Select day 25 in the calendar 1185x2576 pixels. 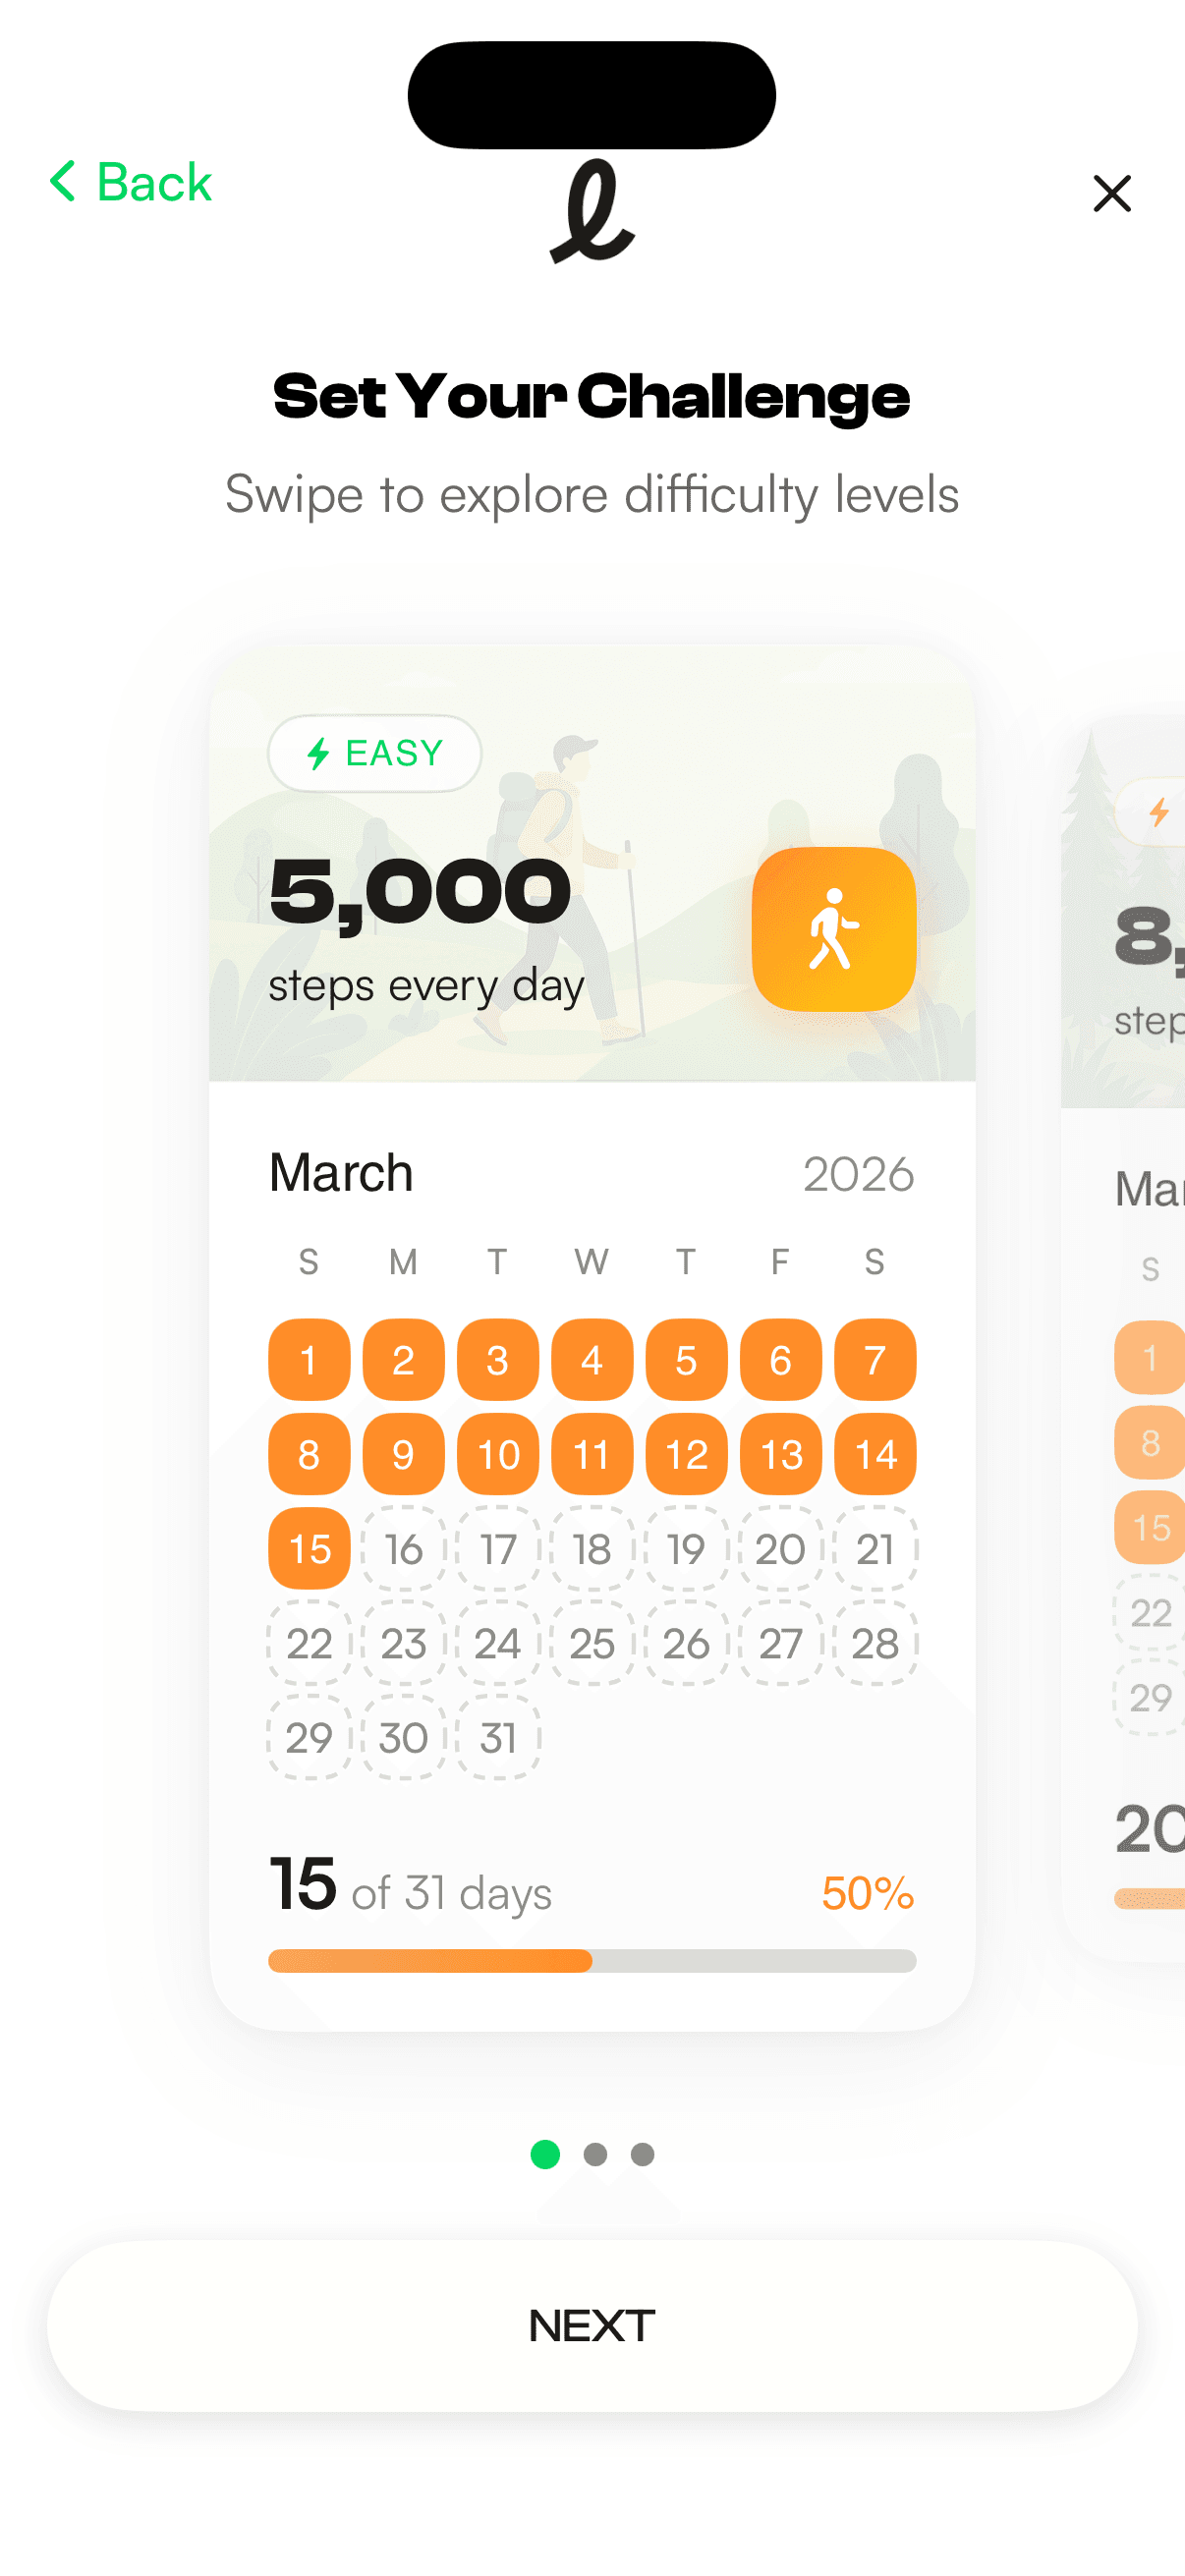(x=592, y=1643)
